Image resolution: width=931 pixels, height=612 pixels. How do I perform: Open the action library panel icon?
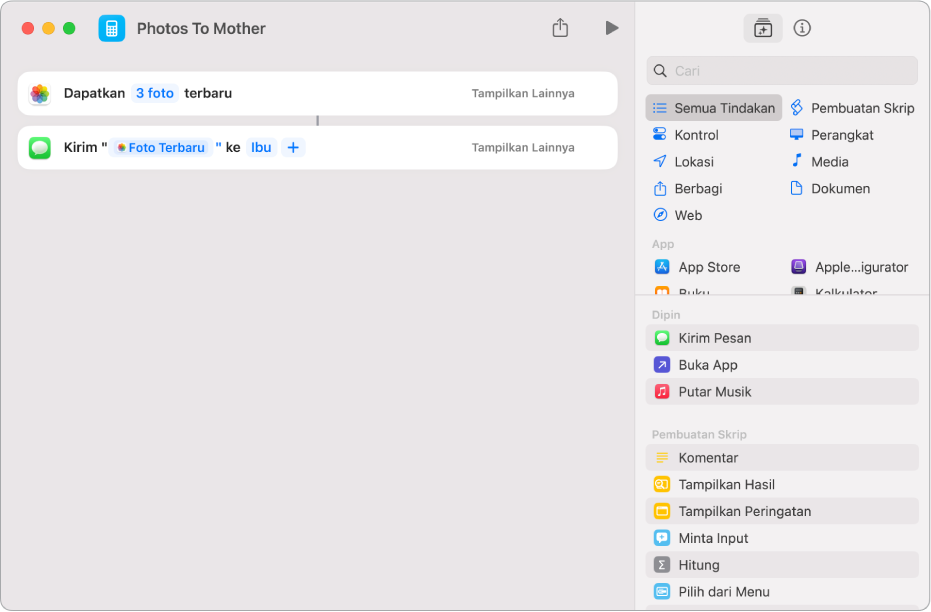click(762, 28)
